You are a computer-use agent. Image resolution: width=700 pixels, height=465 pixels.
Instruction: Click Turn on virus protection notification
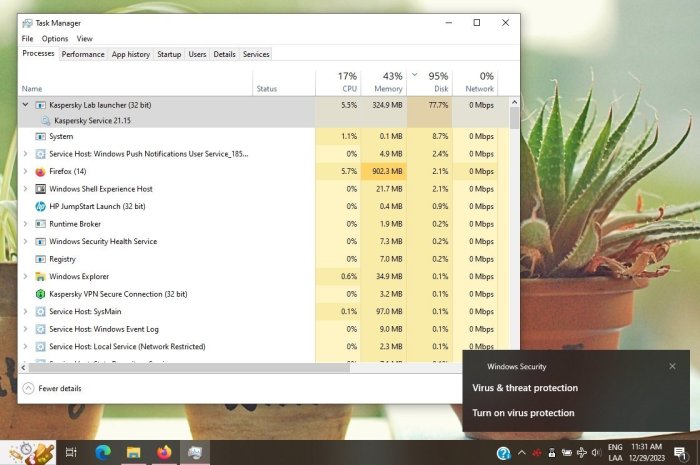pyautogui.click(x=523, y=413)
